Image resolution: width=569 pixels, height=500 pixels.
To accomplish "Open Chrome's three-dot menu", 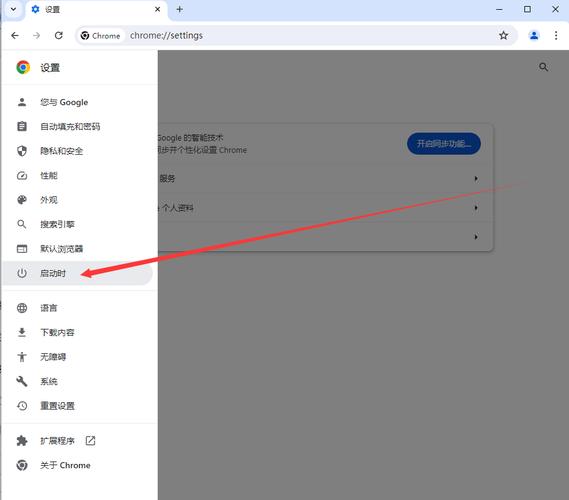I will [x=556, y=36].
